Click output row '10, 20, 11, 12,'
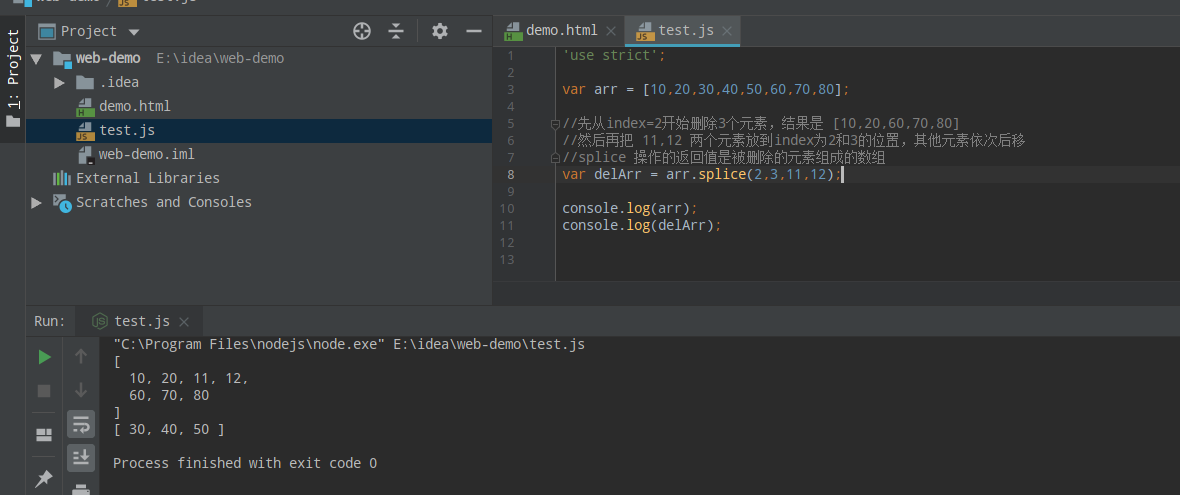 (x=189, y=378)
